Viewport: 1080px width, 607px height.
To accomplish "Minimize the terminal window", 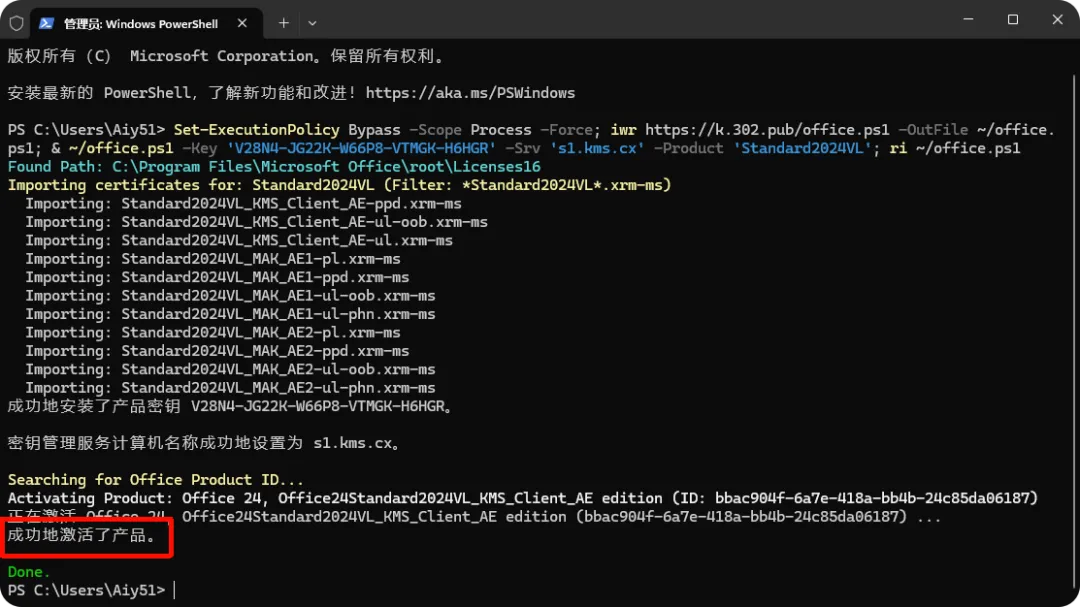I will (968, 19).
